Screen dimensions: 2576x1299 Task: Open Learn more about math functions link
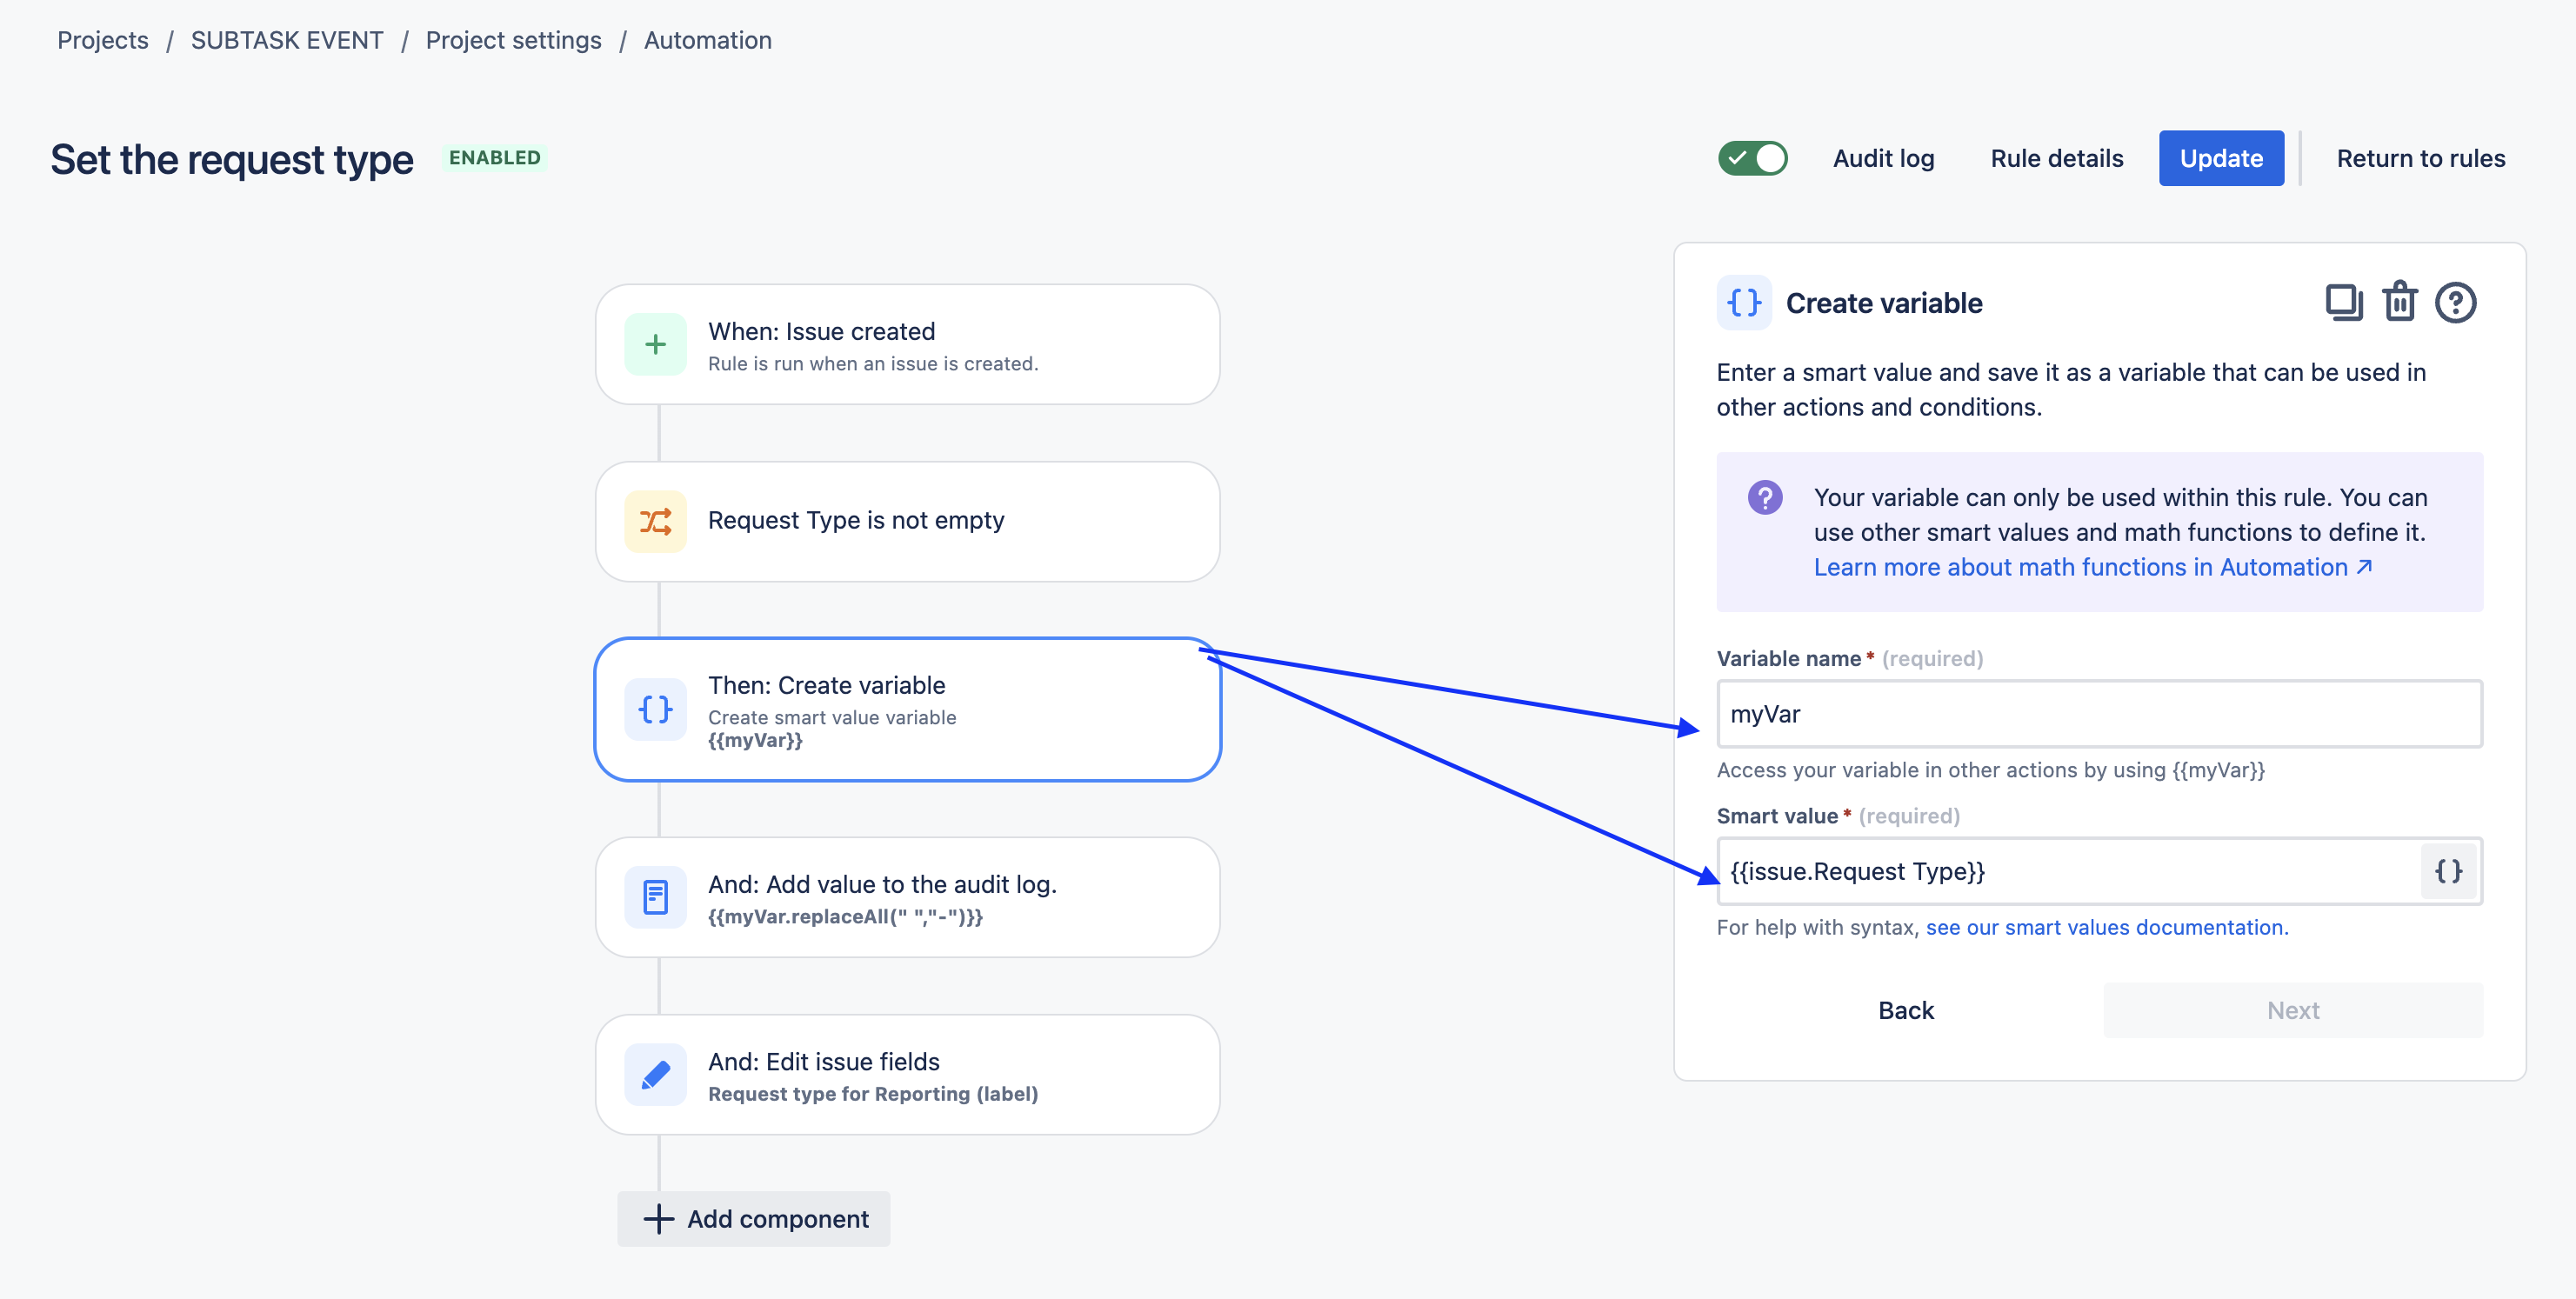tap(2092, 567)
